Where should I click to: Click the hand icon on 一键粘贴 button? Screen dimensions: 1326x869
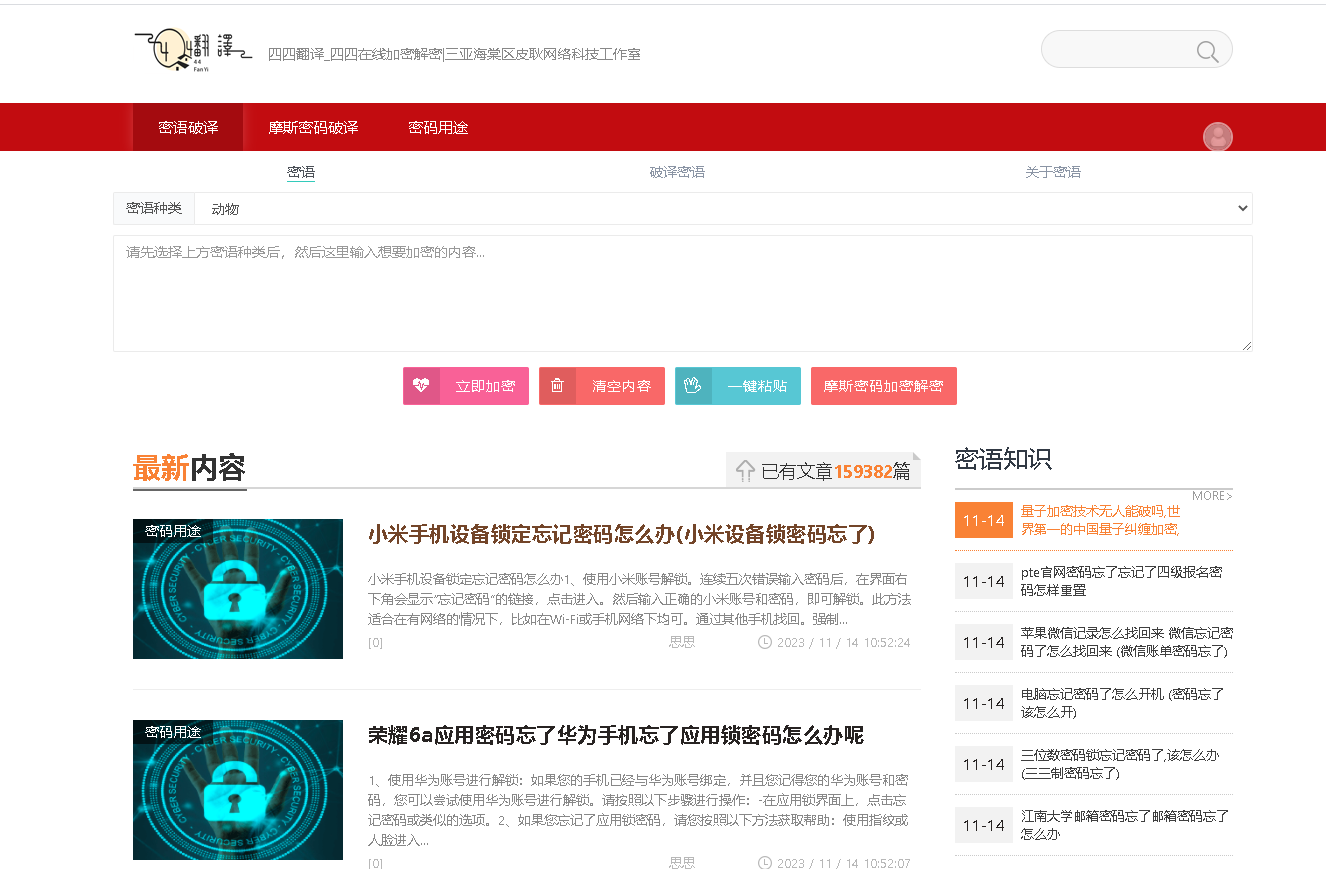coord(692,386)
